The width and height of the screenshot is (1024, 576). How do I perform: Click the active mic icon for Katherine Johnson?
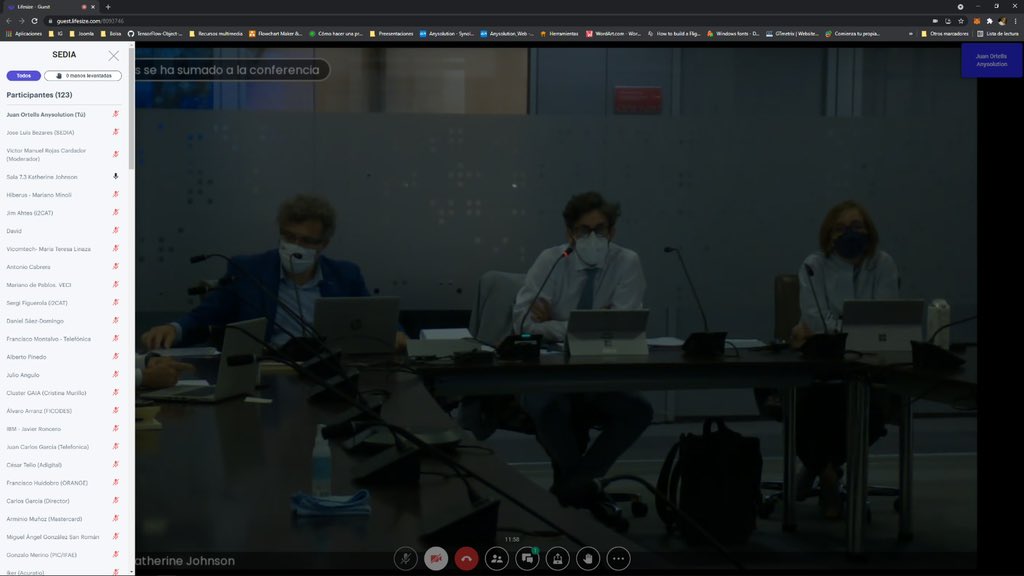[x=116, y=177]
